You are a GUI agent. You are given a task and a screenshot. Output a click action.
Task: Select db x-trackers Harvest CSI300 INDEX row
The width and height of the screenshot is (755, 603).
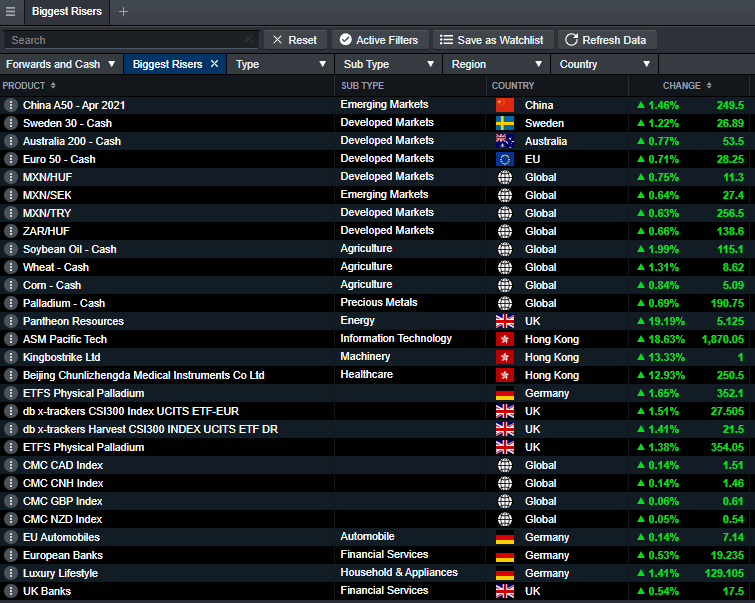[x=150, y=429]
